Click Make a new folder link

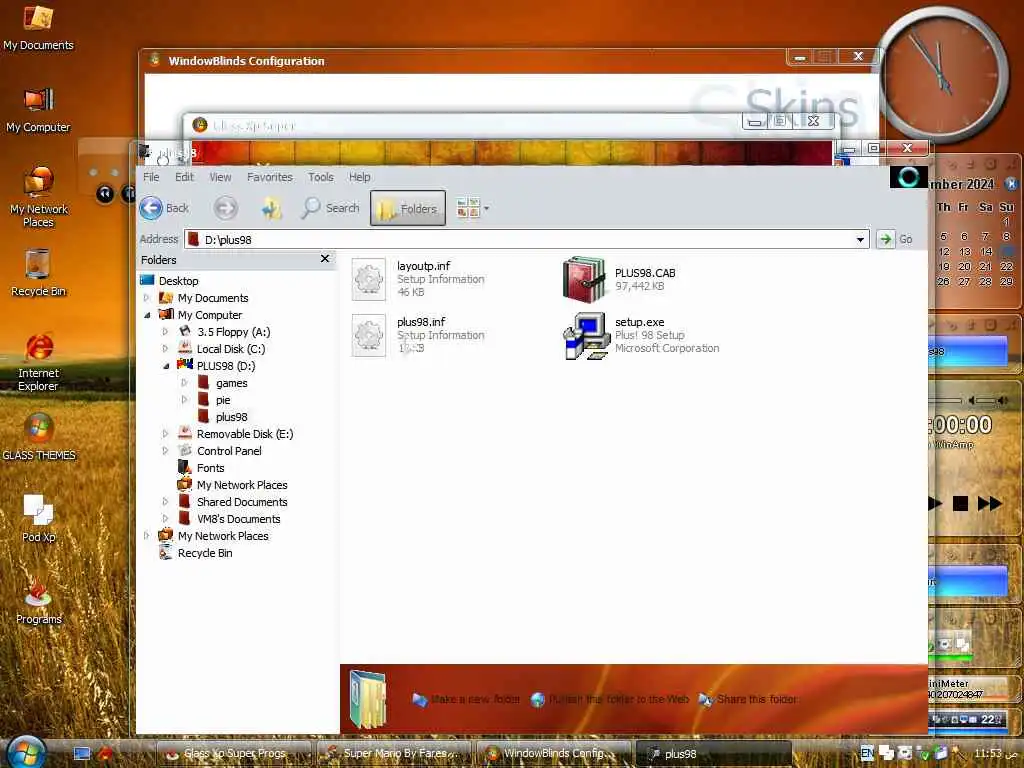(466, 699)
